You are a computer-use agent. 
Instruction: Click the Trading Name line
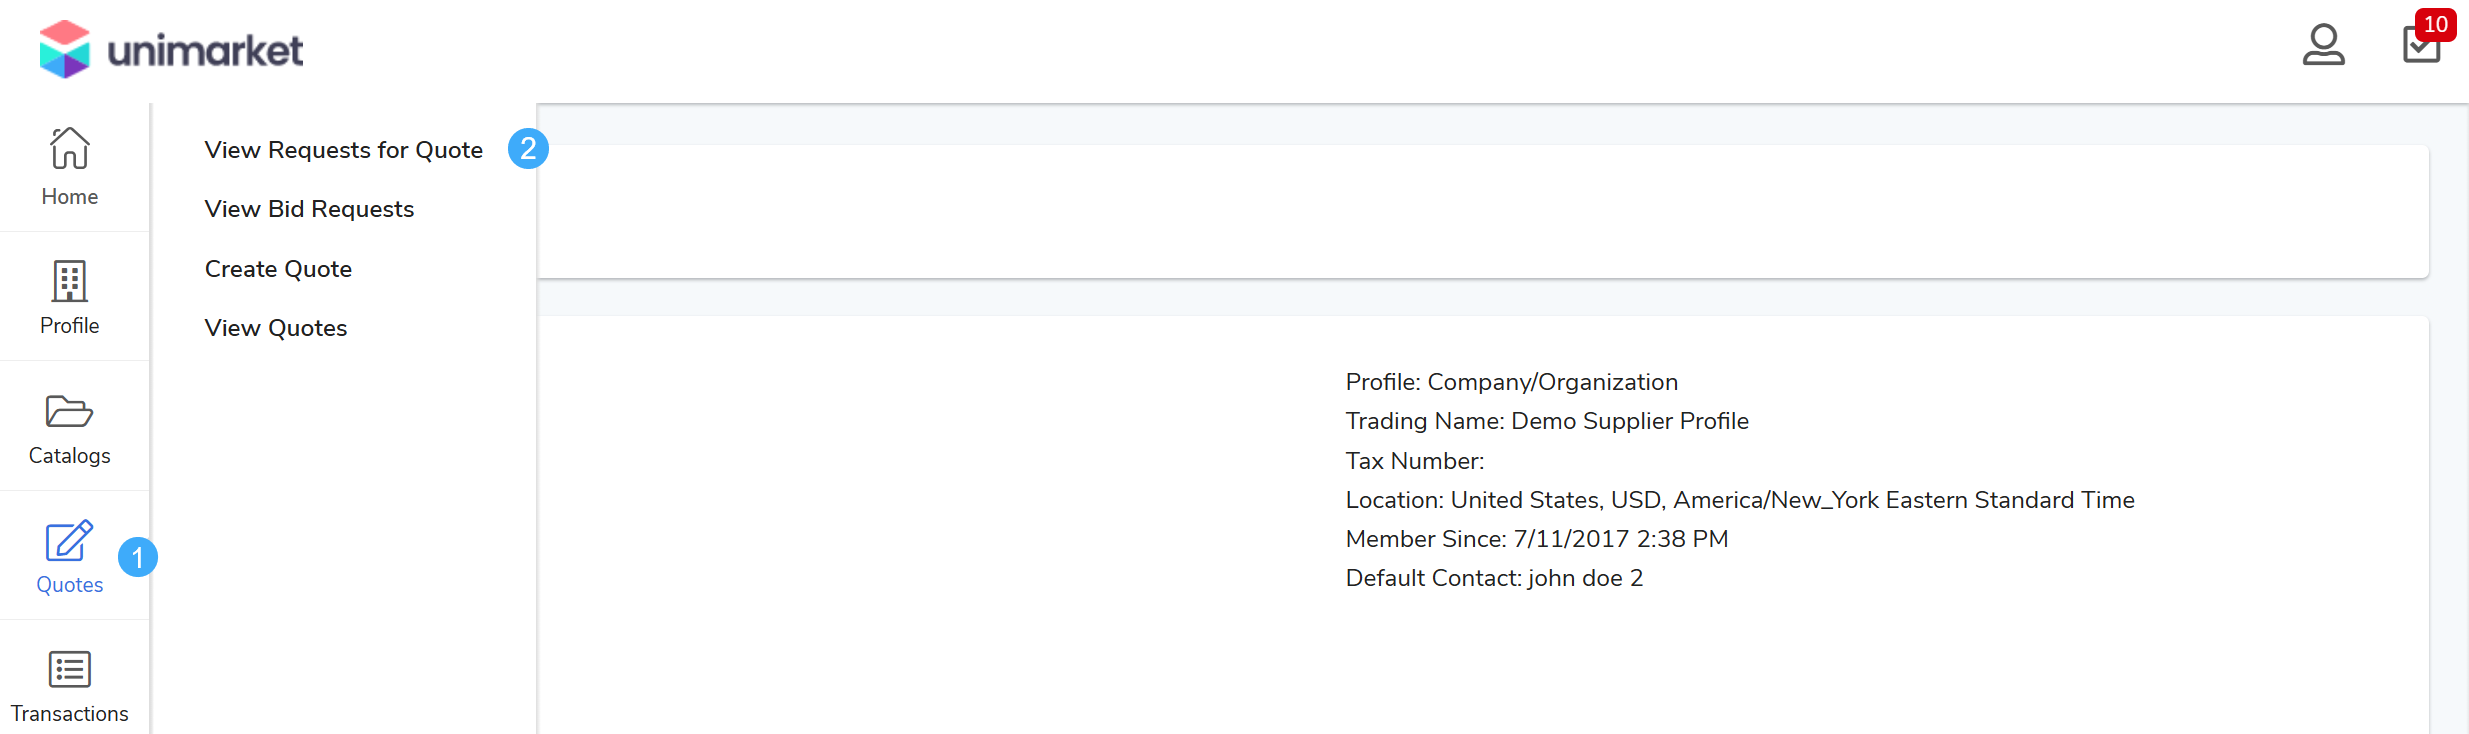point(1546,421)
